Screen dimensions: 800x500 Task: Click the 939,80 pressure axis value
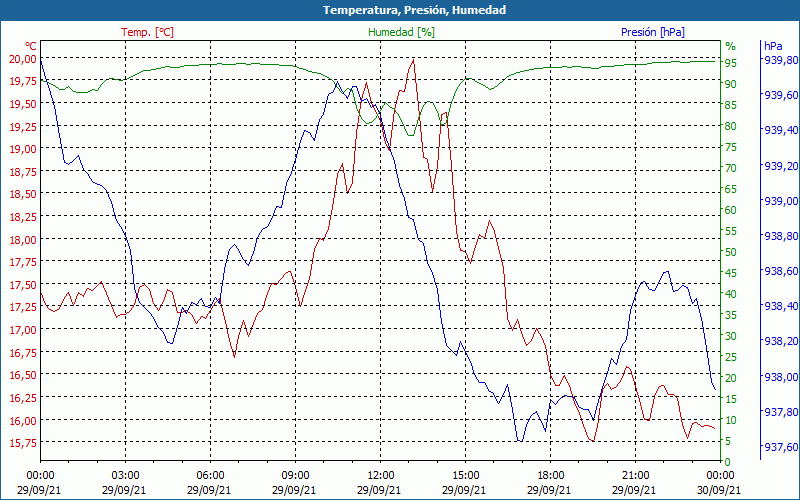pyautogui.click(x=779, y=60)
